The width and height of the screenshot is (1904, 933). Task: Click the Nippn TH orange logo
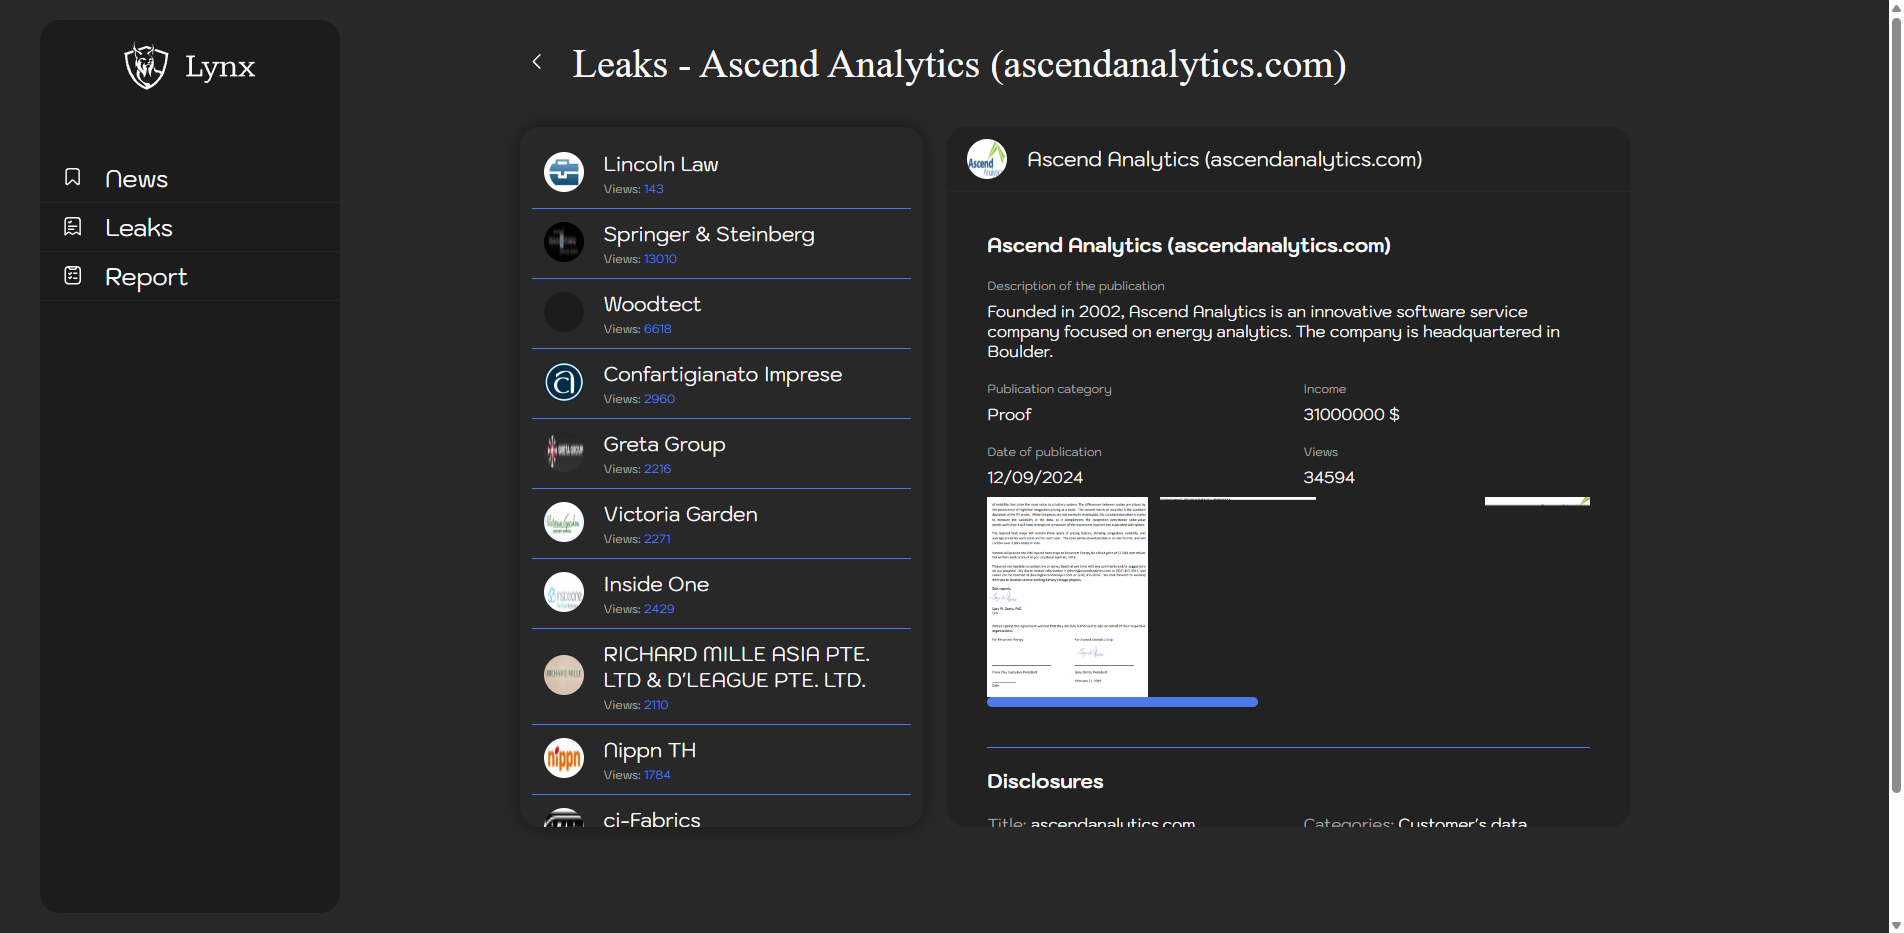(x=564, y=758)
